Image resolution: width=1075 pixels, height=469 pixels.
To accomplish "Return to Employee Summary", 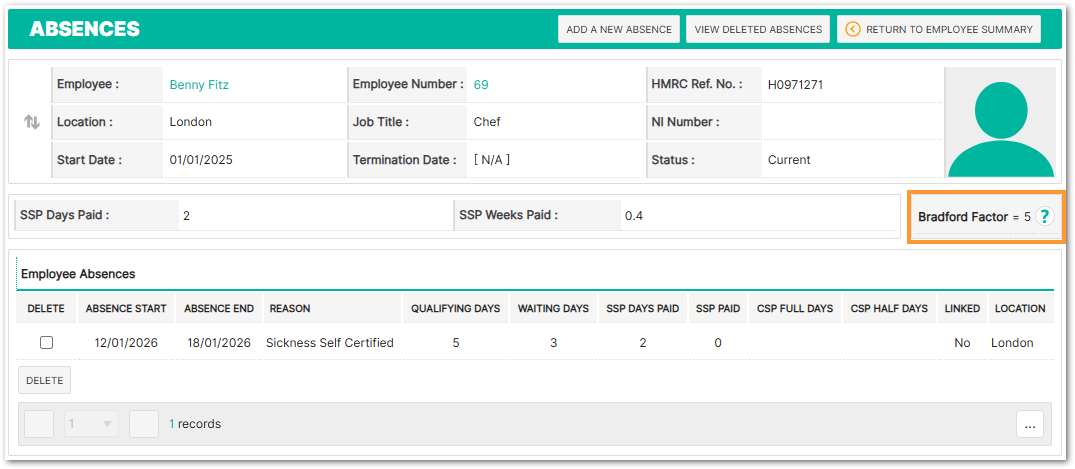I will coord(939,29).
